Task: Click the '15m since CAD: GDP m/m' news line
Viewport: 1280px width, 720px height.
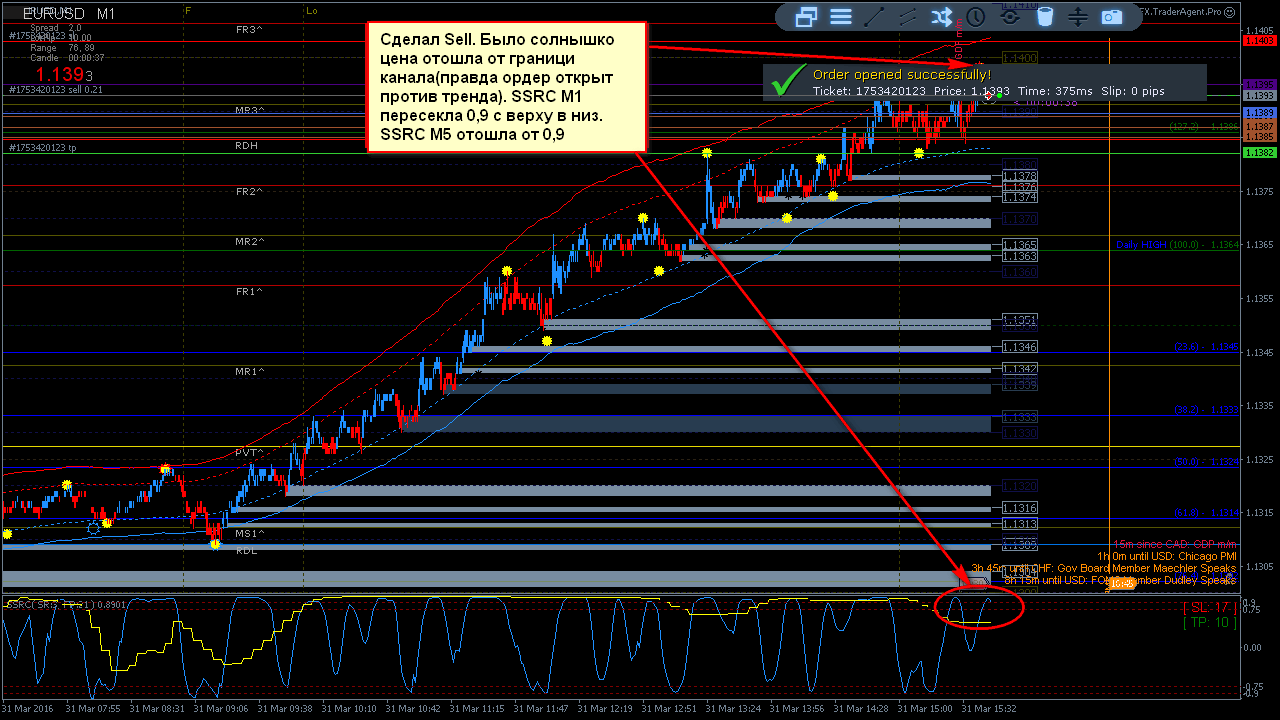Action: [1175, 544]
